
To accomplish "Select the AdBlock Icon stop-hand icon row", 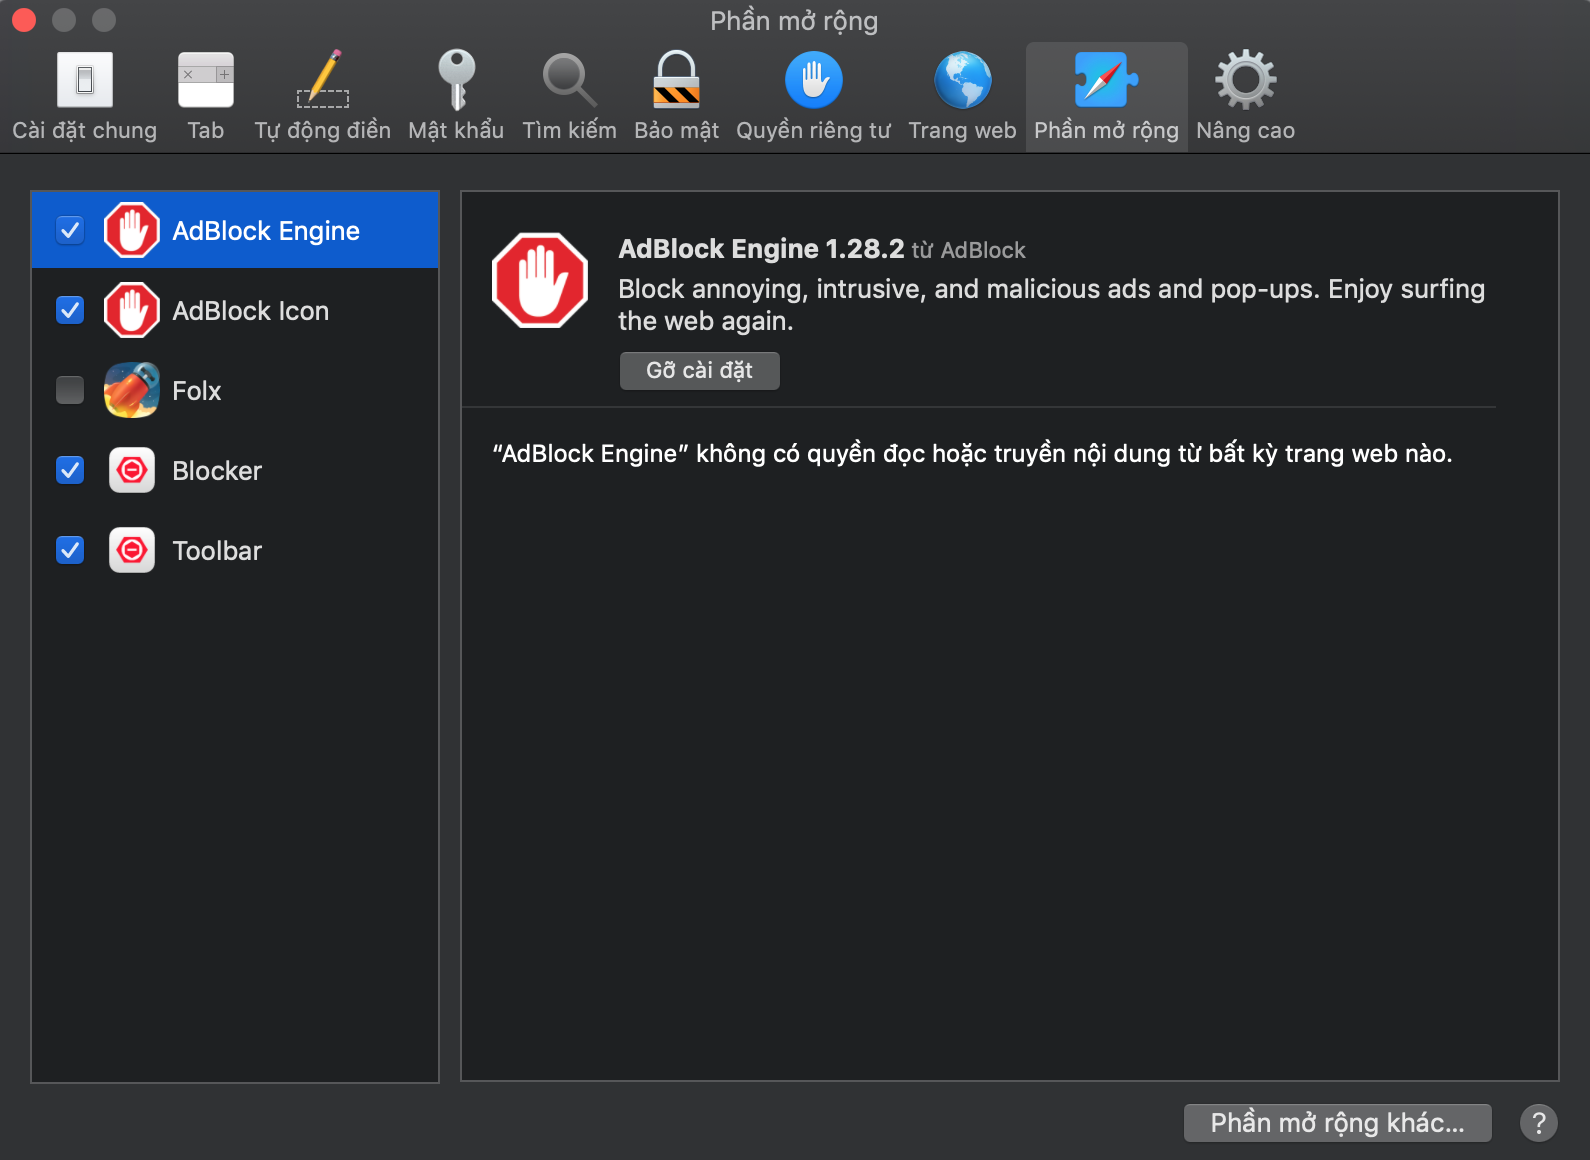I will point(132,310).
